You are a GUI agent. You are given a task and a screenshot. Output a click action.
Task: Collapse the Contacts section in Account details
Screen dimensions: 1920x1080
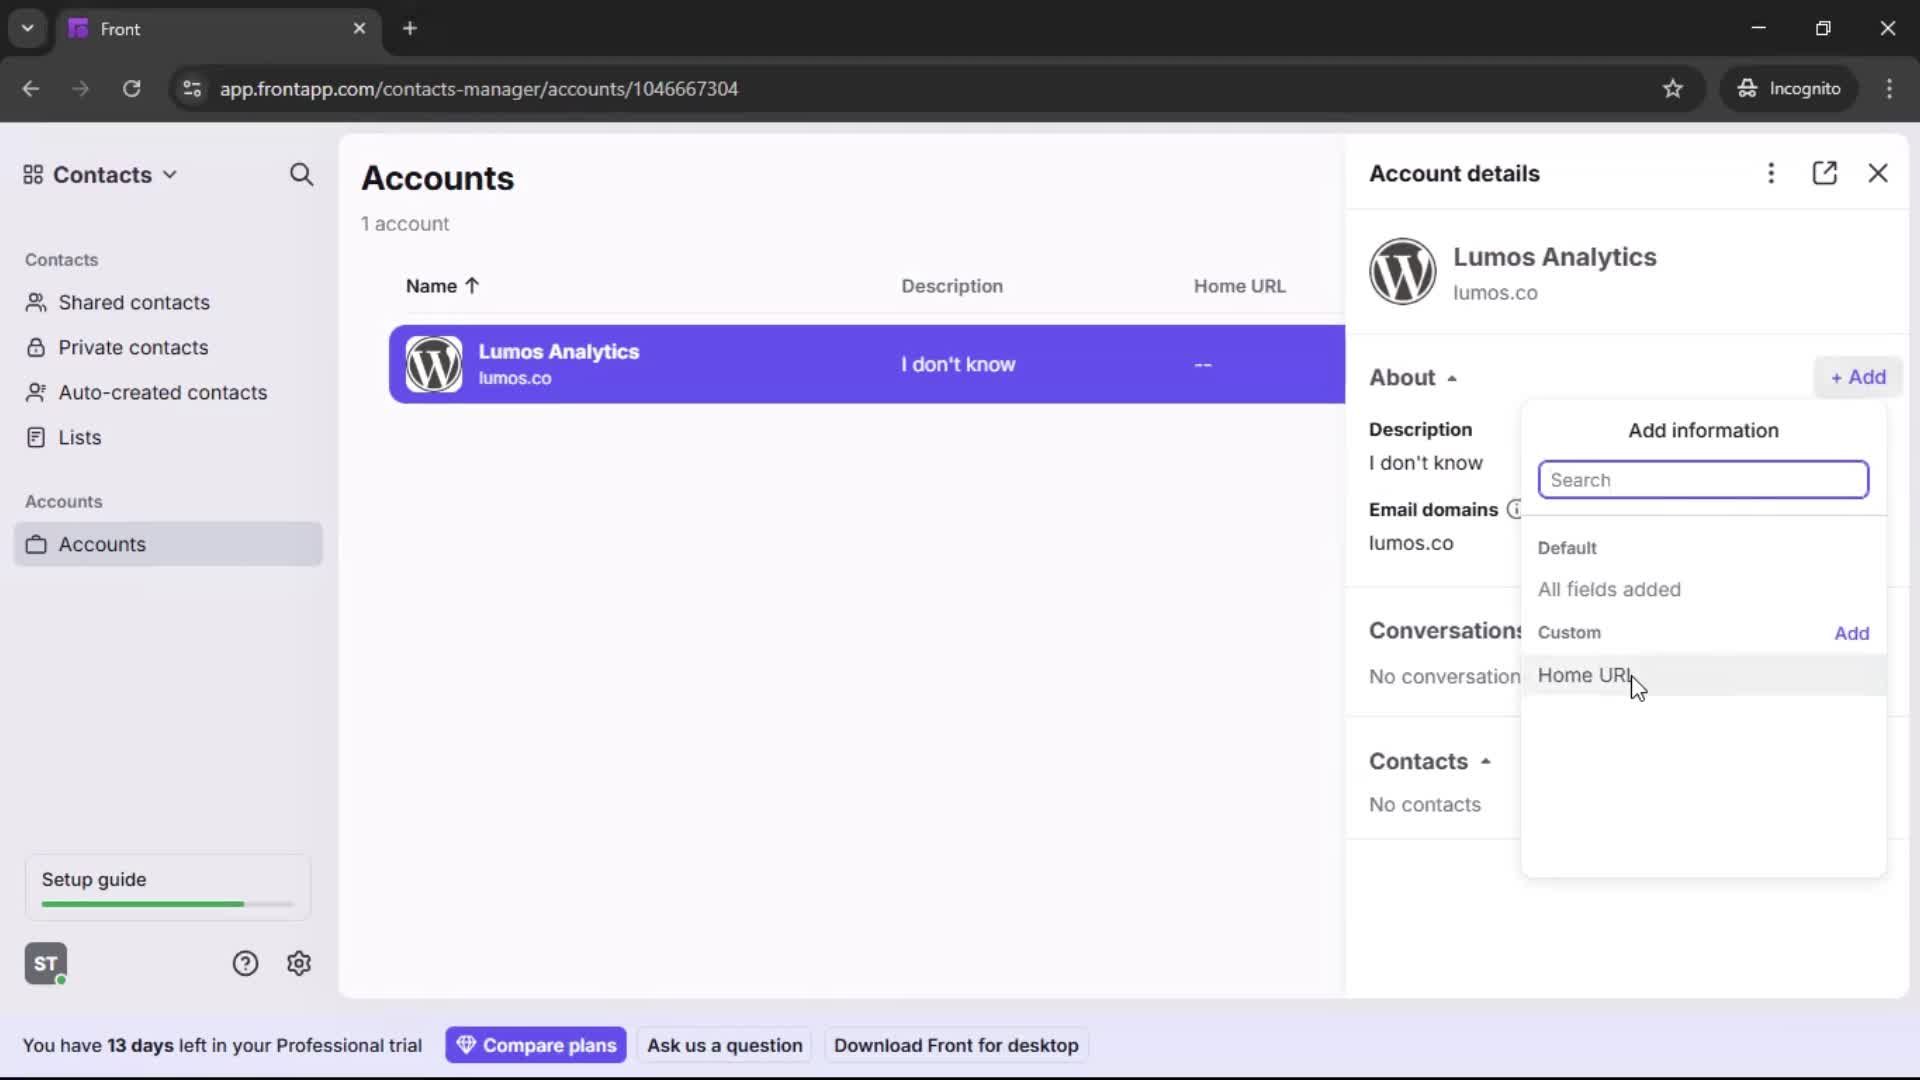[1485, 760]
